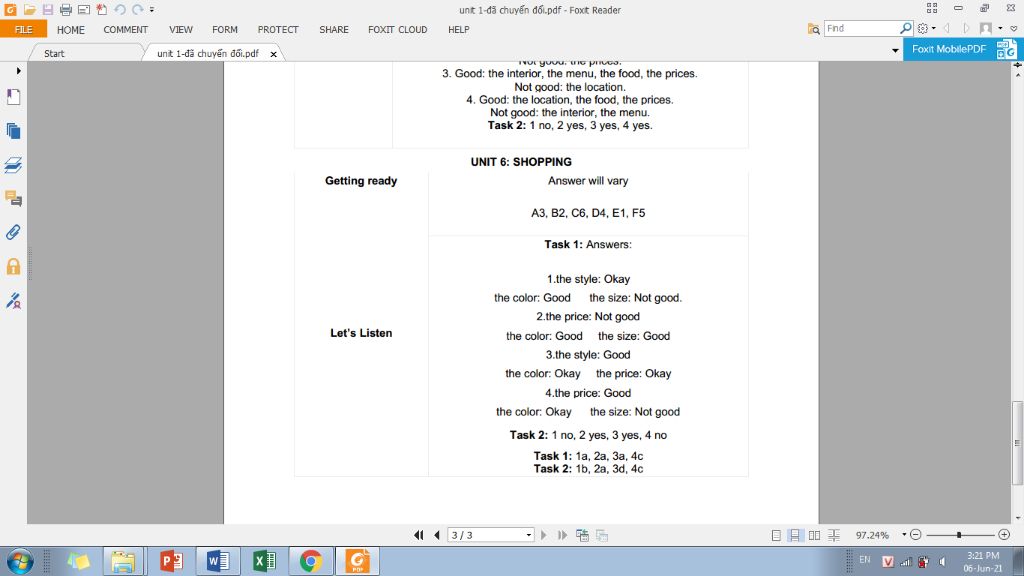
Task: Go to the first page
Action: pyautogui.click(x=419, y=535)
